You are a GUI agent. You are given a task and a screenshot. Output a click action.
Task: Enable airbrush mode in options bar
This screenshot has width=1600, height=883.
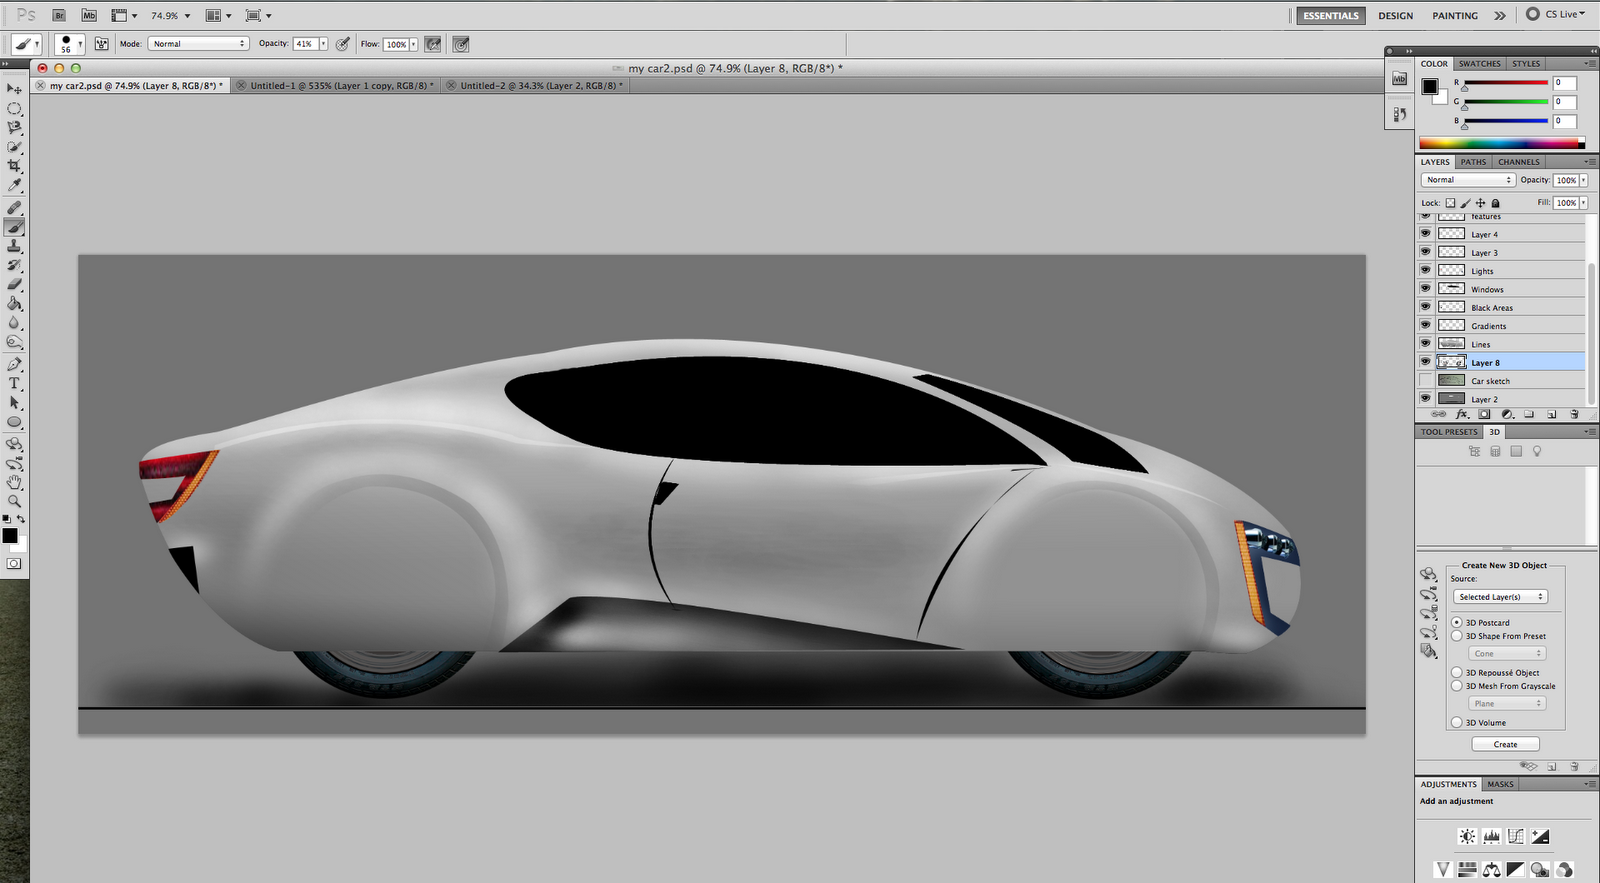[433, 44]
